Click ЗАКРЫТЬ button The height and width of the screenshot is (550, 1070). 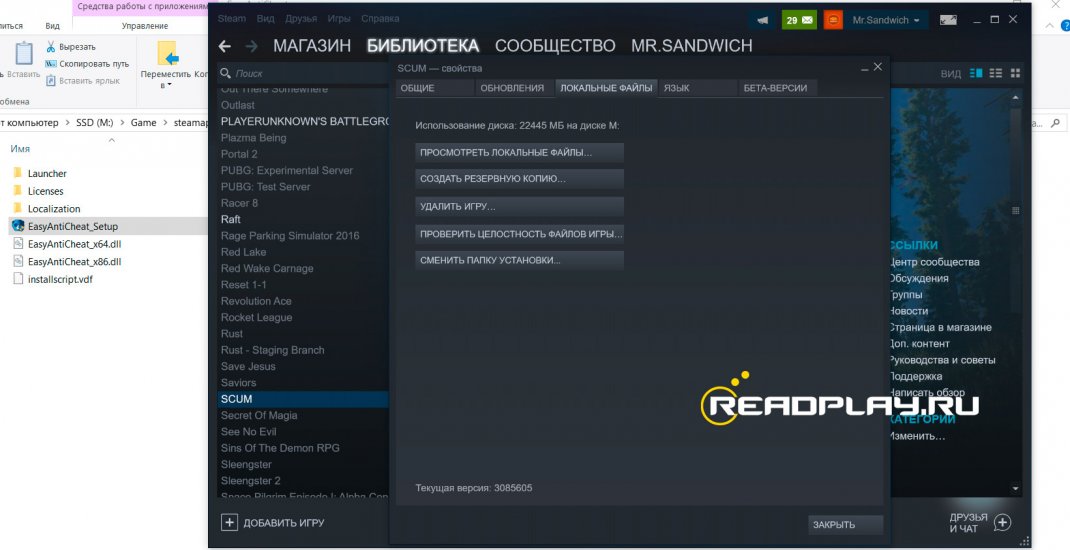(845, 524)
